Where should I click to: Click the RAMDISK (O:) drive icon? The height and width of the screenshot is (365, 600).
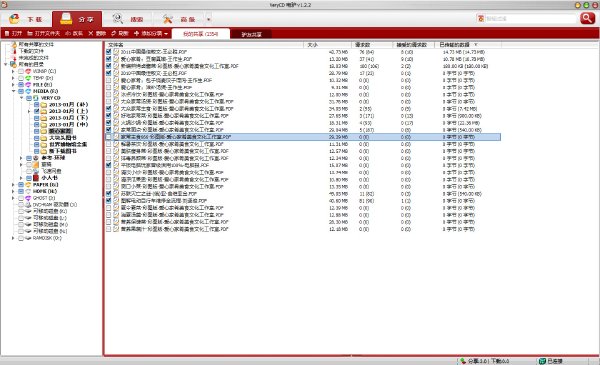pos(28,238)
